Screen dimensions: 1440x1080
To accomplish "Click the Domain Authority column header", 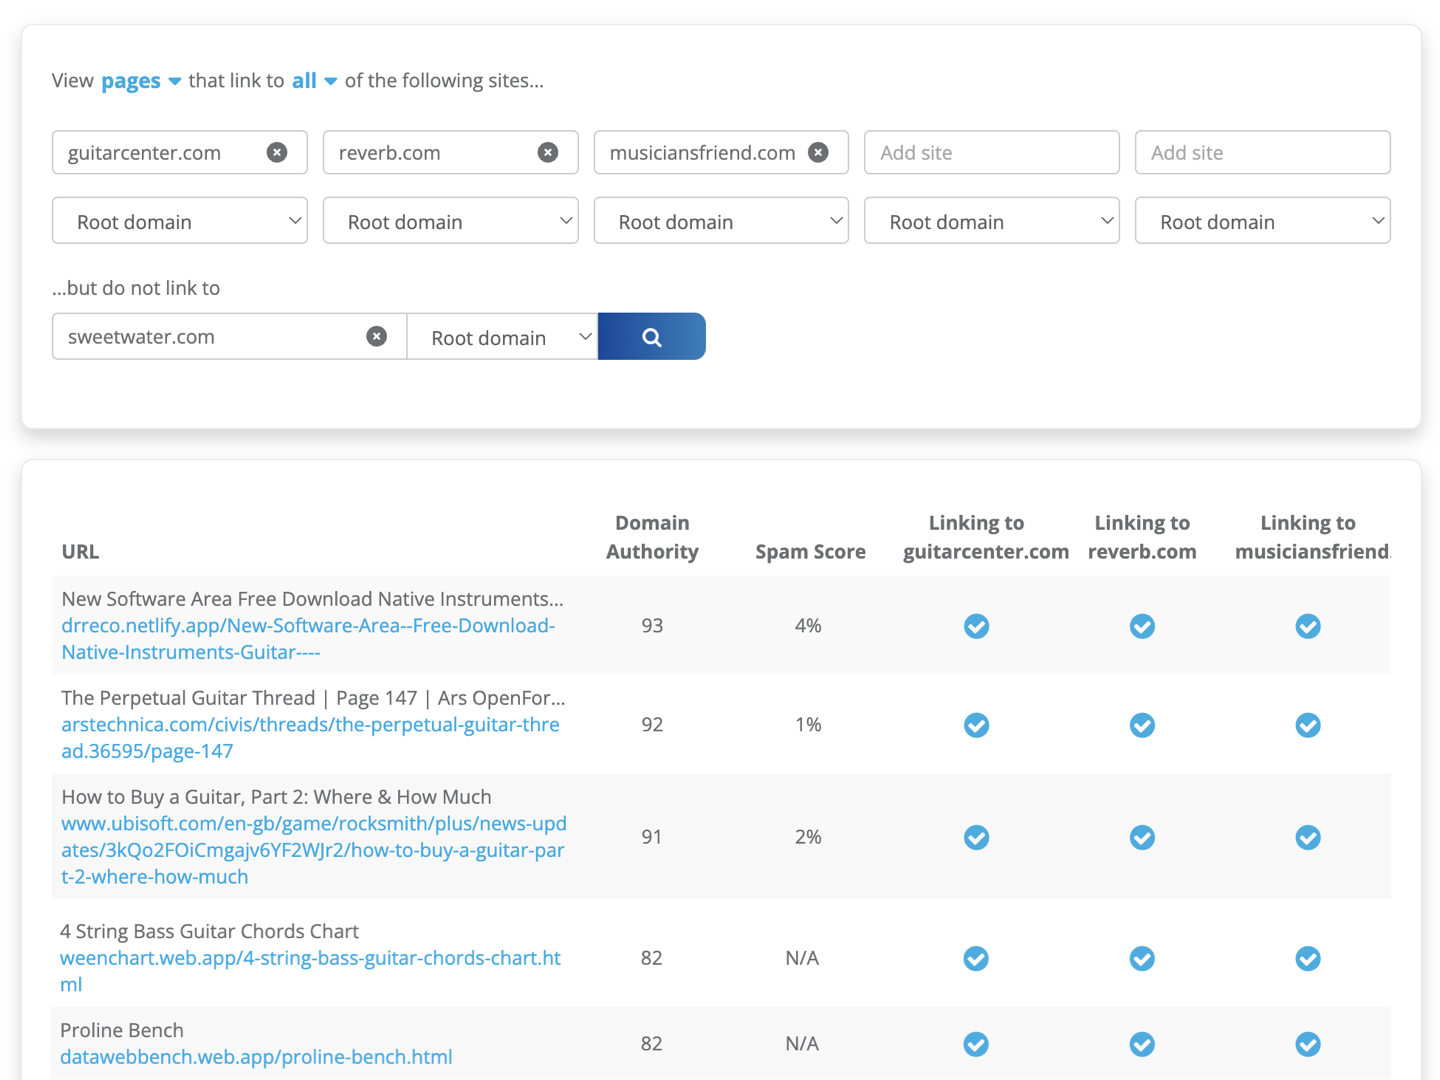I will point(652,537).
